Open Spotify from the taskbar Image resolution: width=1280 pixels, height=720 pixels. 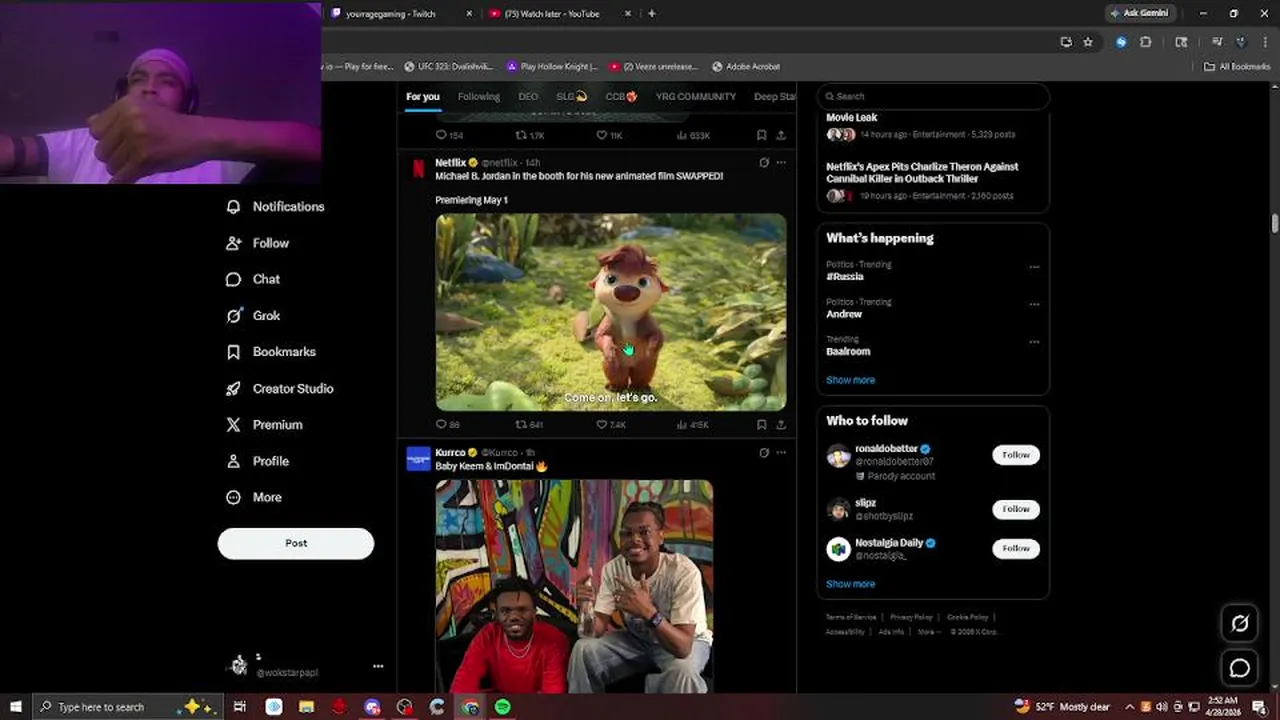502,707
